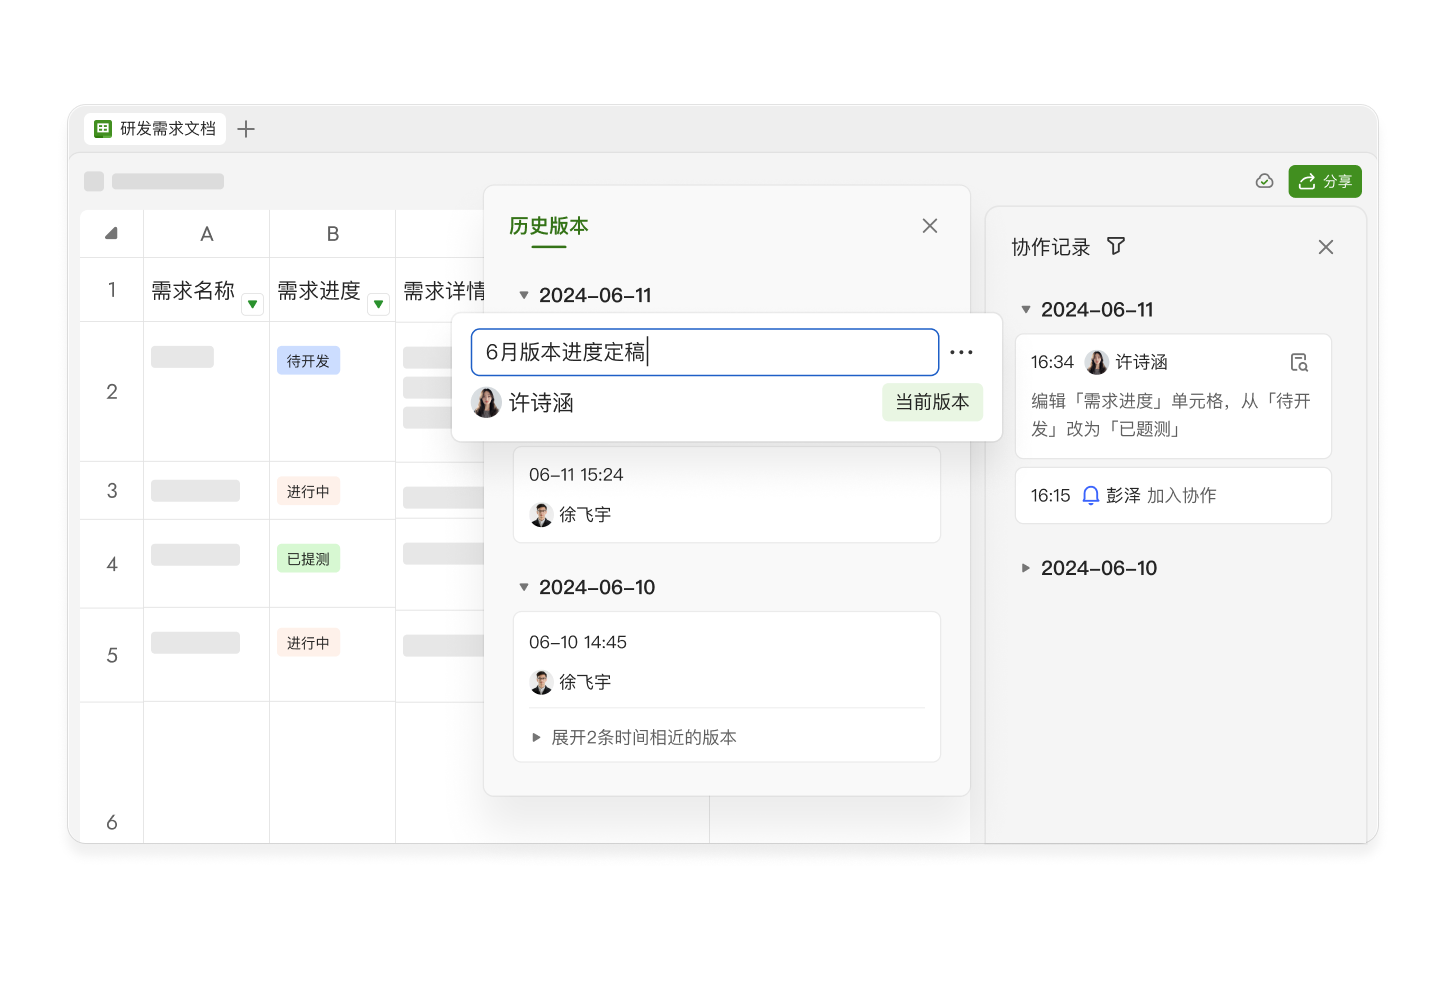Image resolution: width=1446 pixels, height=1005 pixels.
Task: Click the plus icon to add new tab
Action: (x=246, y=129)
